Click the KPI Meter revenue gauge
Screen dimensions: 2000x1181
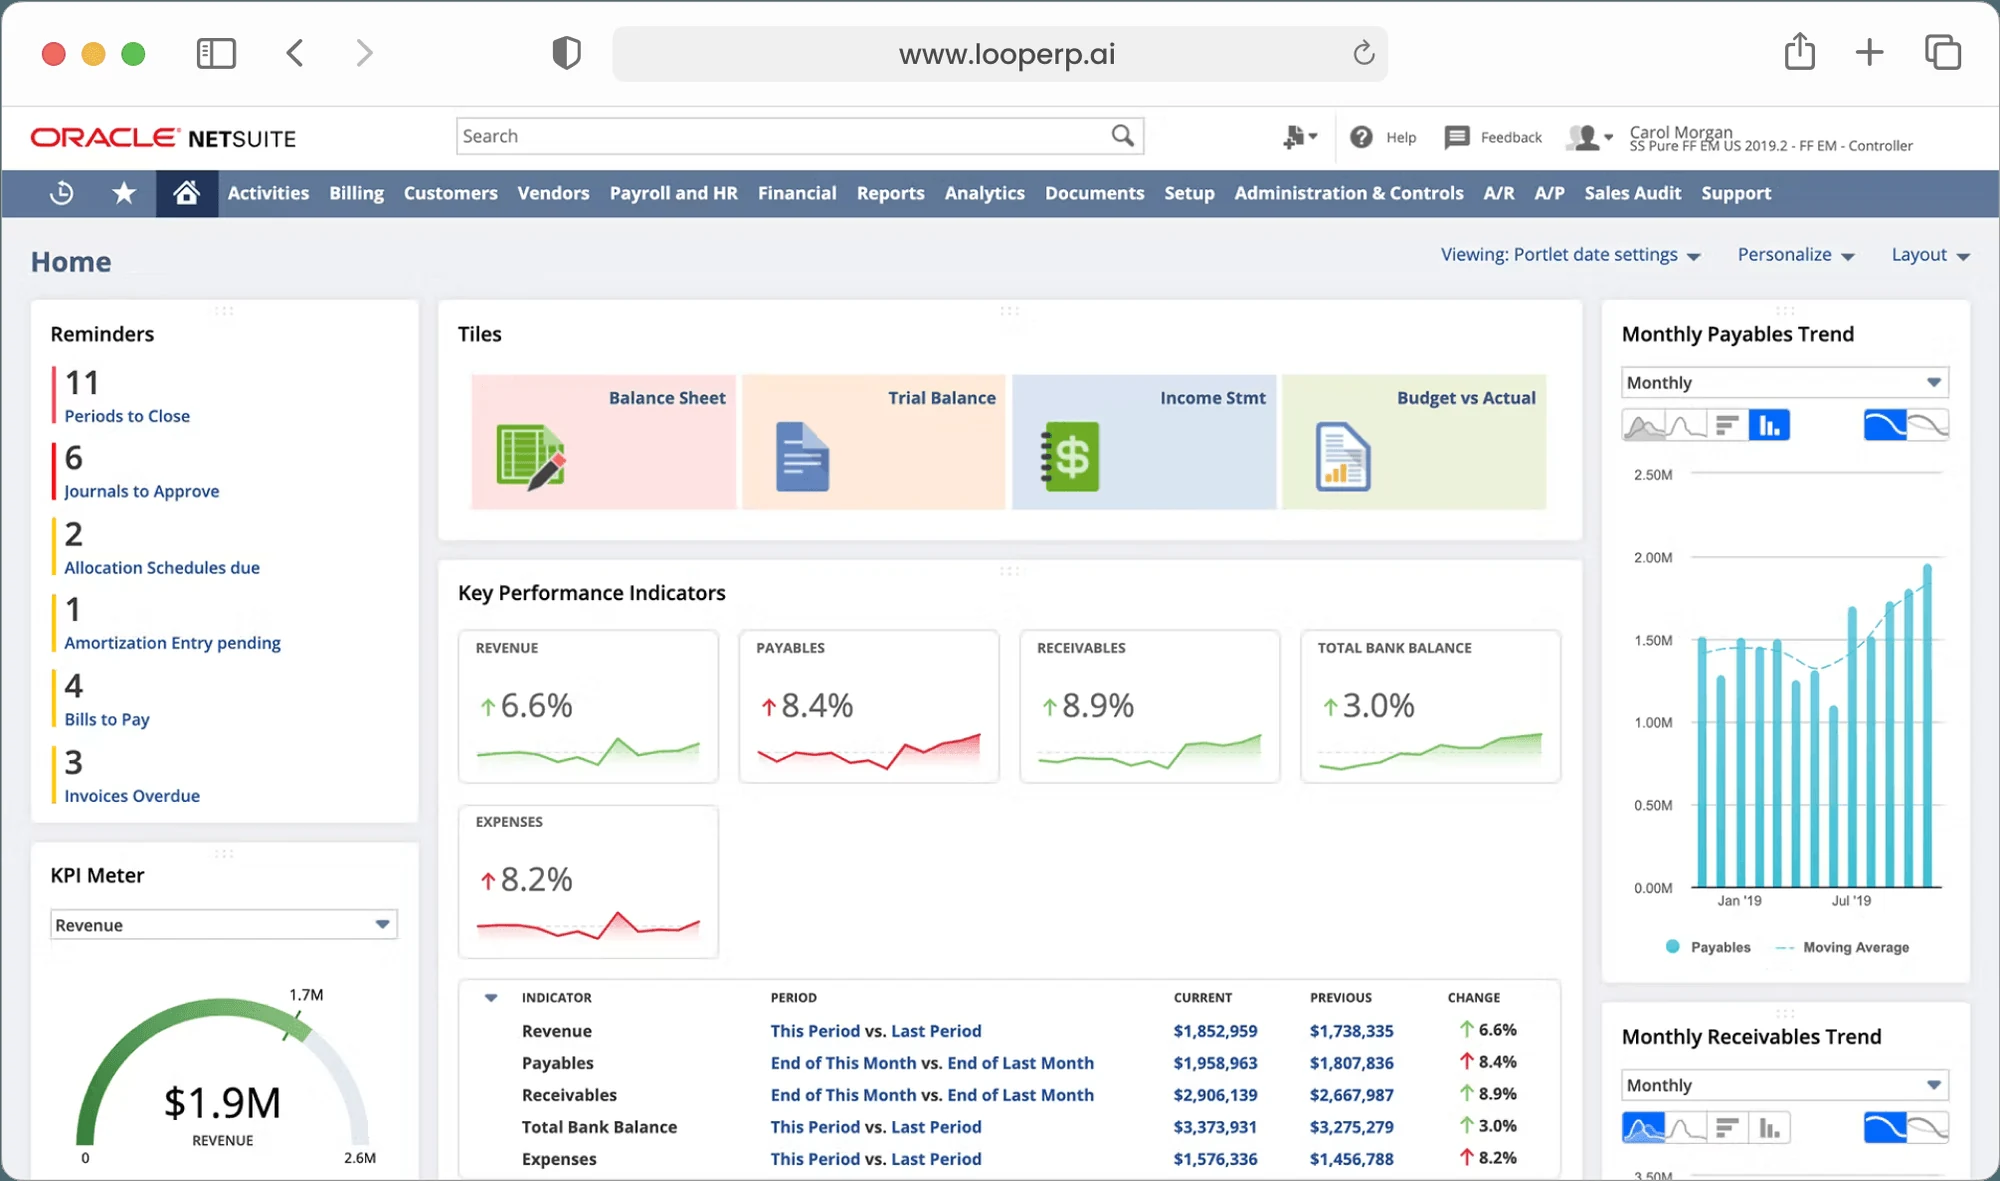[x=223, y=1075]
